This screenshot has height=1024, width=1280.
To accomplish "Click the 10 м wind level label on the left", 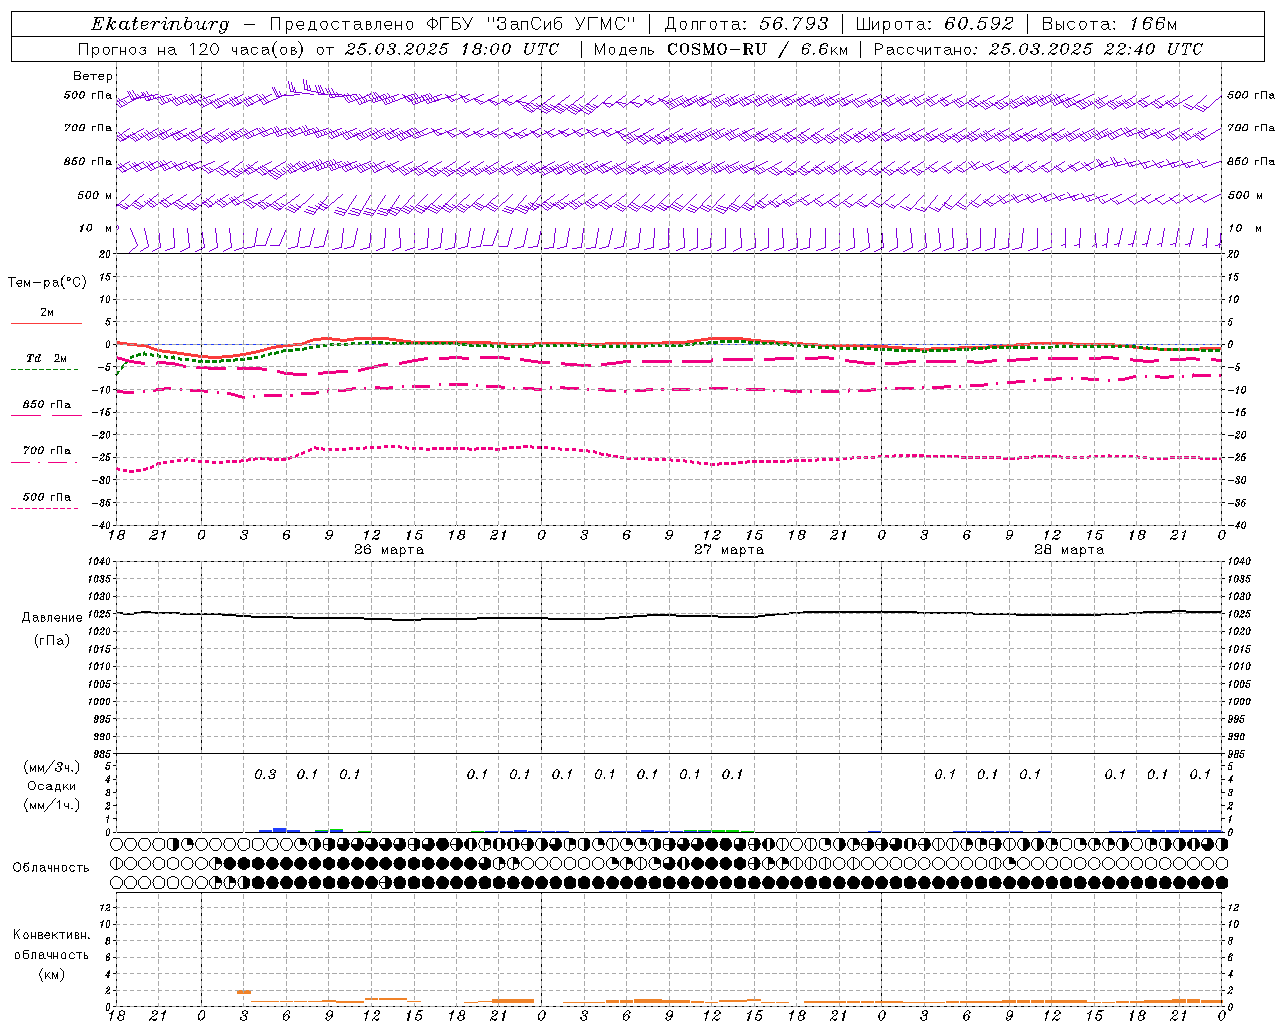I will pyautogui.click(x=95, y=228).
